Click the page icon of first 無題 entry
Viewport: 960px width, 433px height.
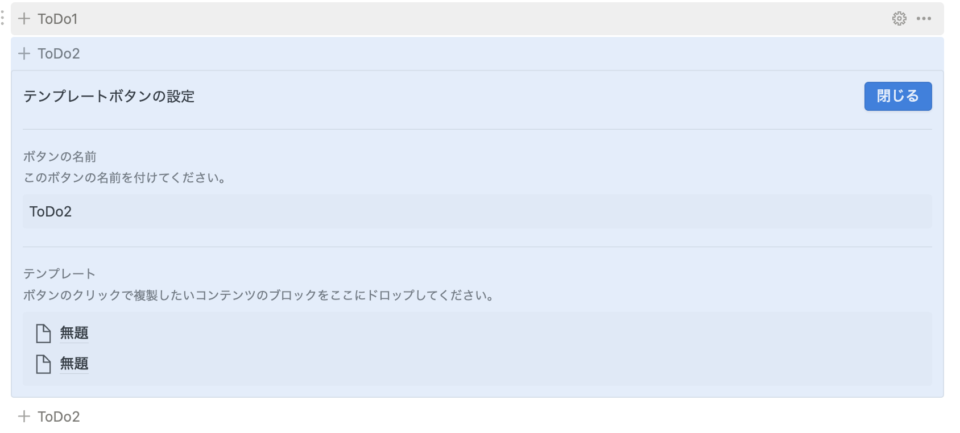(x=43, y=334)
